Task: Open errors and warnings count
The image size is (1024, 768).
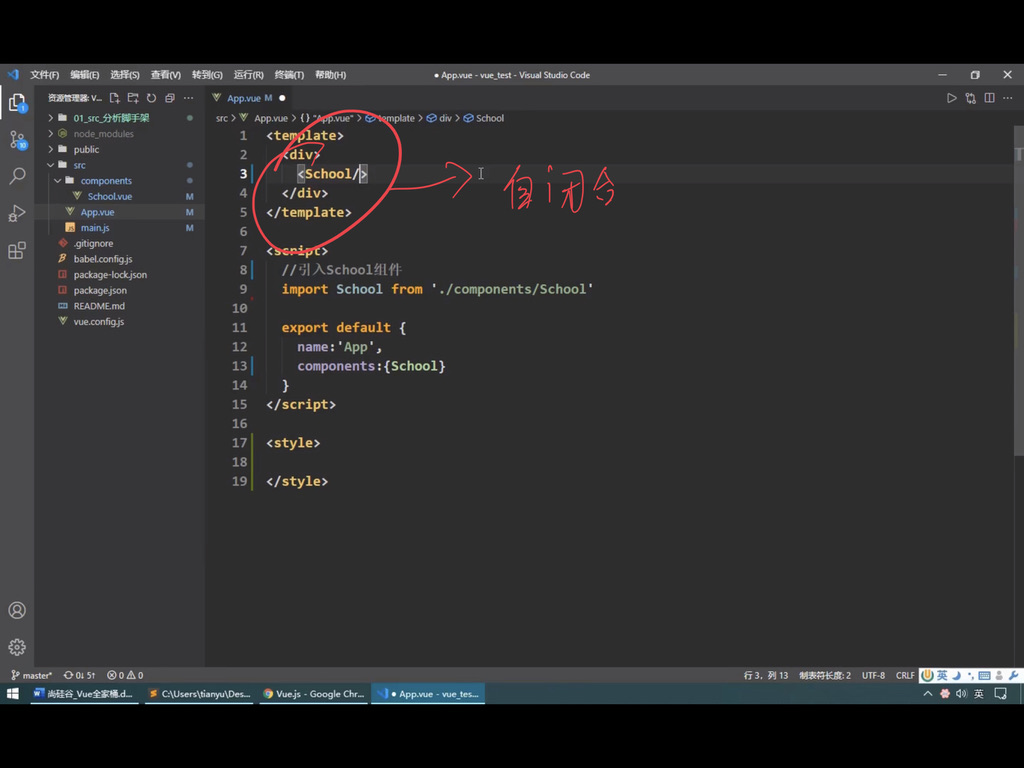Action: 125,675
